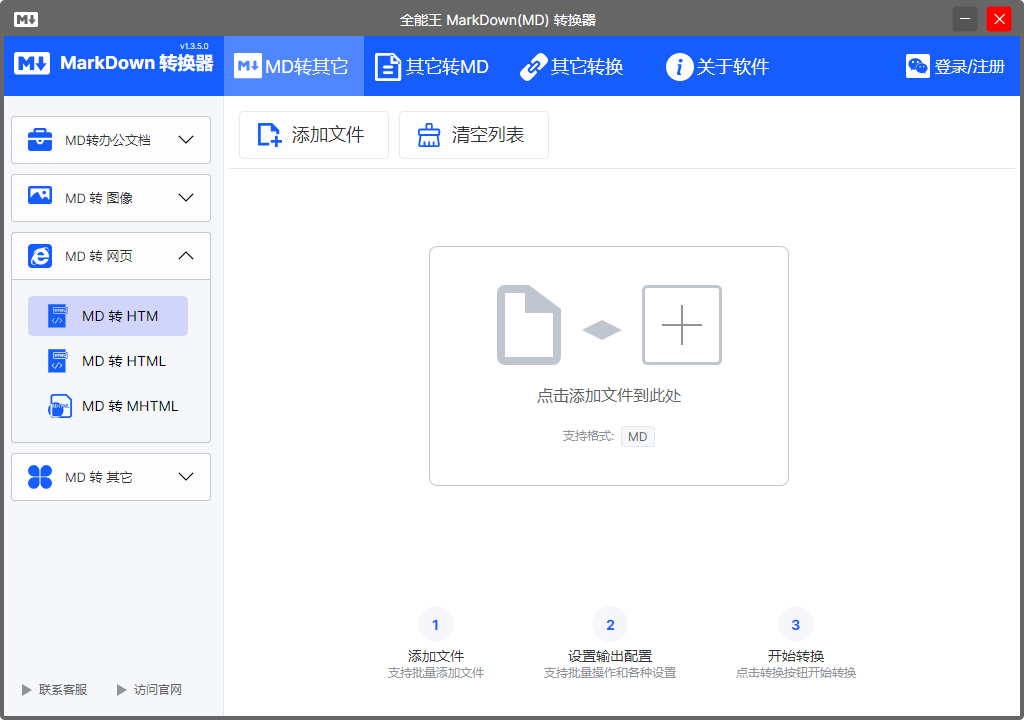Click the gray document icon in drop area

click(529, 325)
